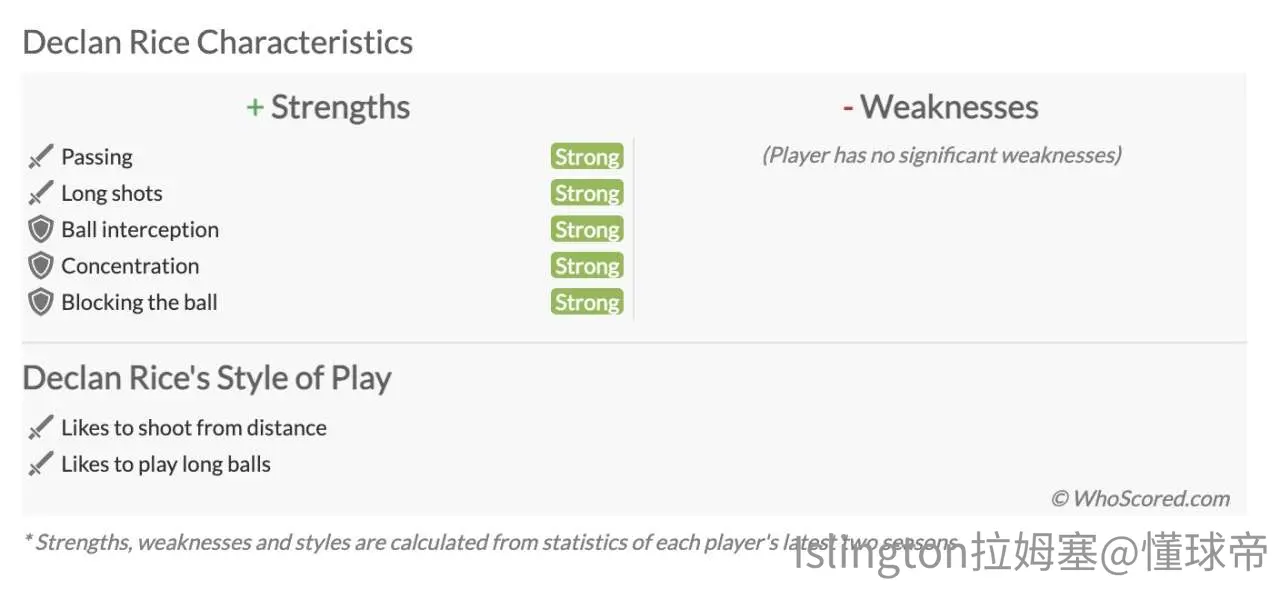Click the Strong badge for Long shots

pyautogui.click(x=587, y=193)
